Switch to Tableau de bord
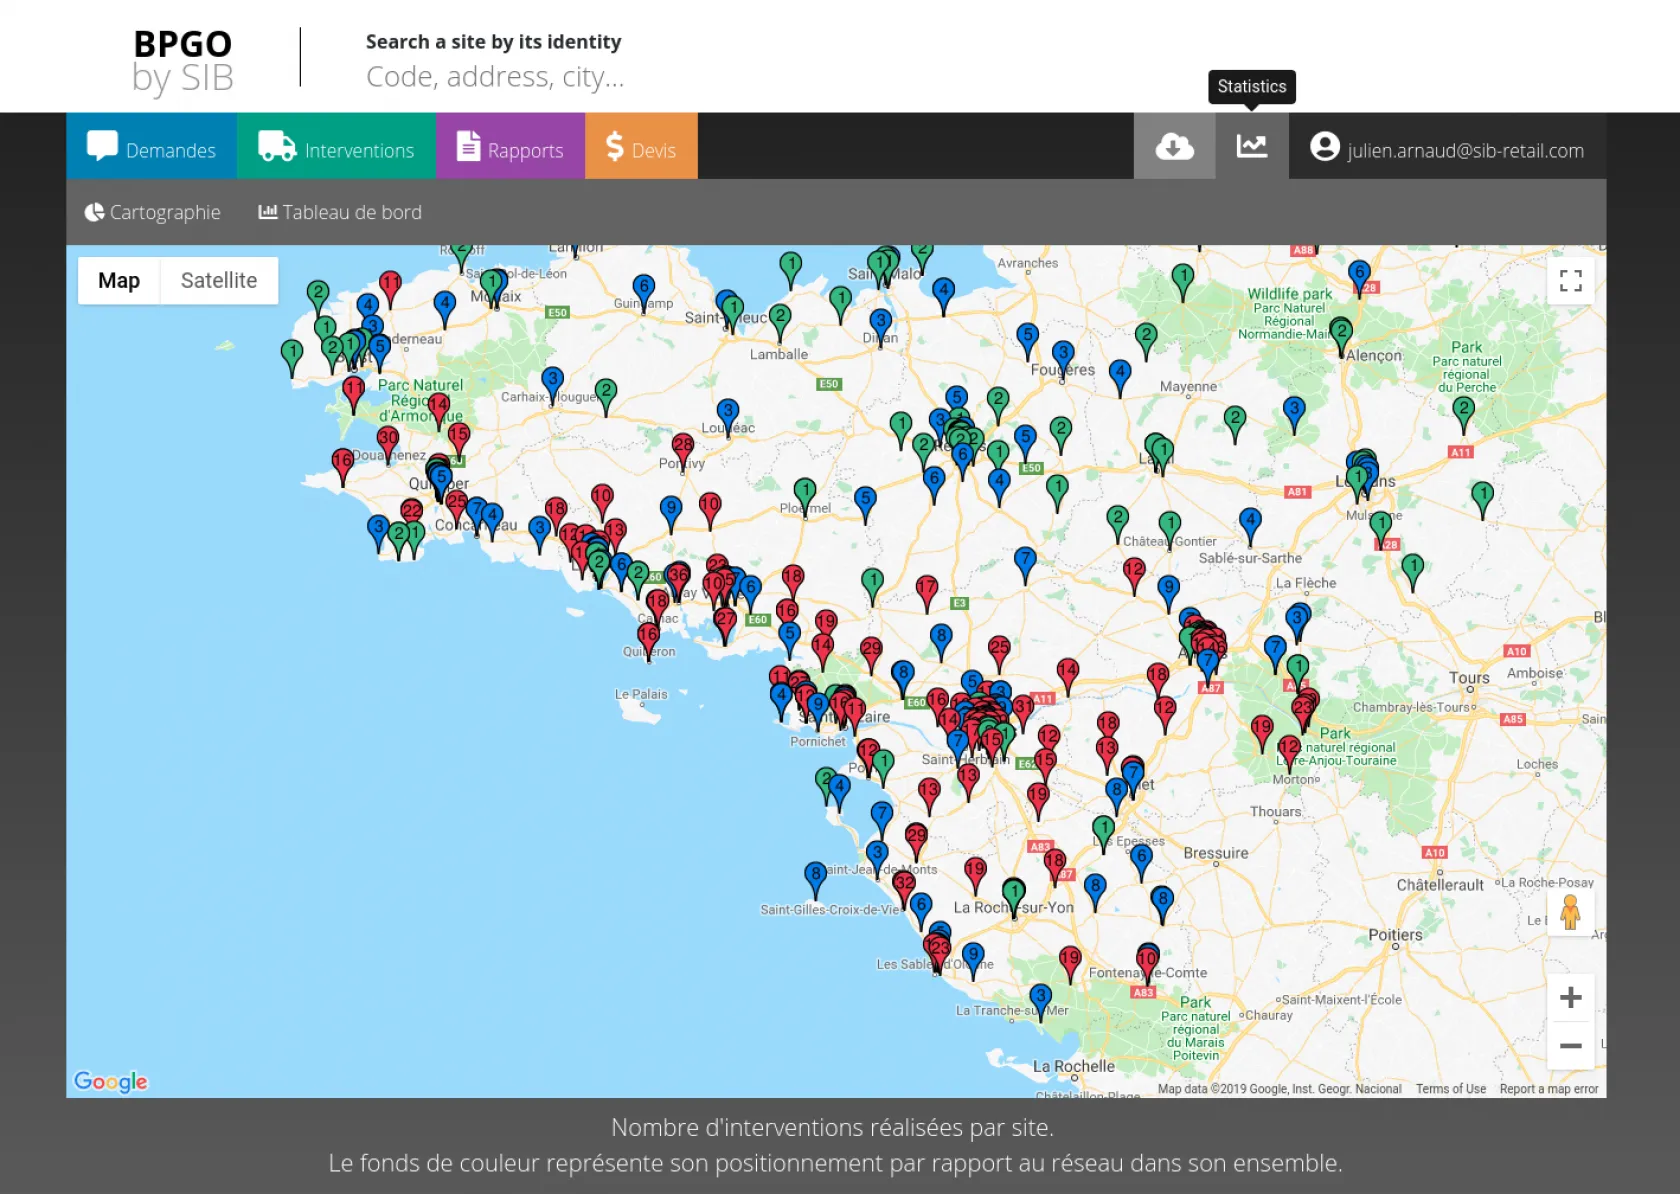1680x1194 pixels. click(340, 212)
